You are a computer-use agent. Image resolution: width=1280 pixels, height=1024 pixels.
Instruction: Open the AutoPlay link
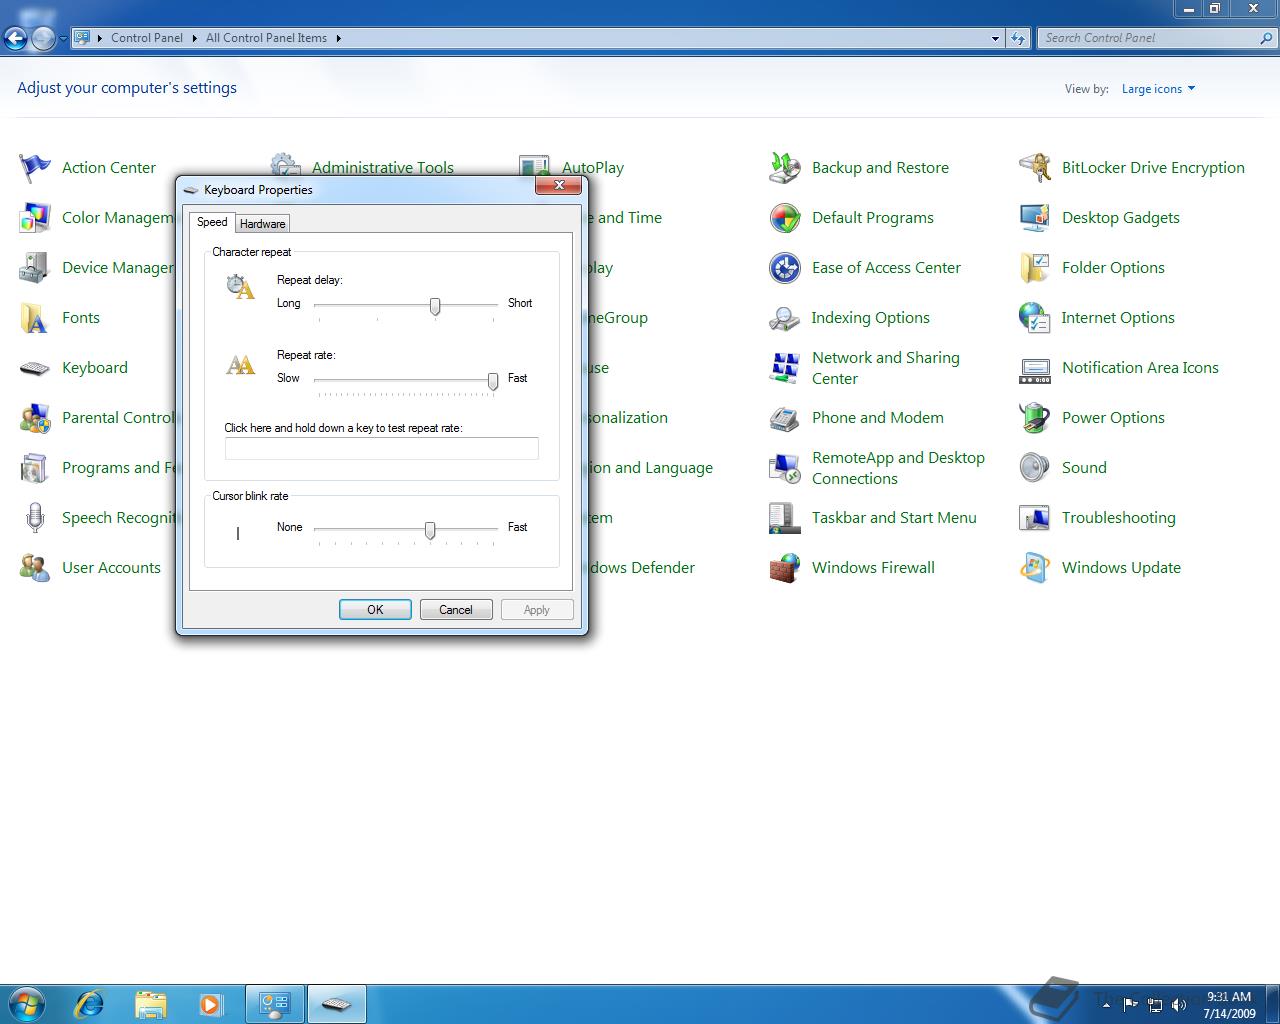[593, 168]
